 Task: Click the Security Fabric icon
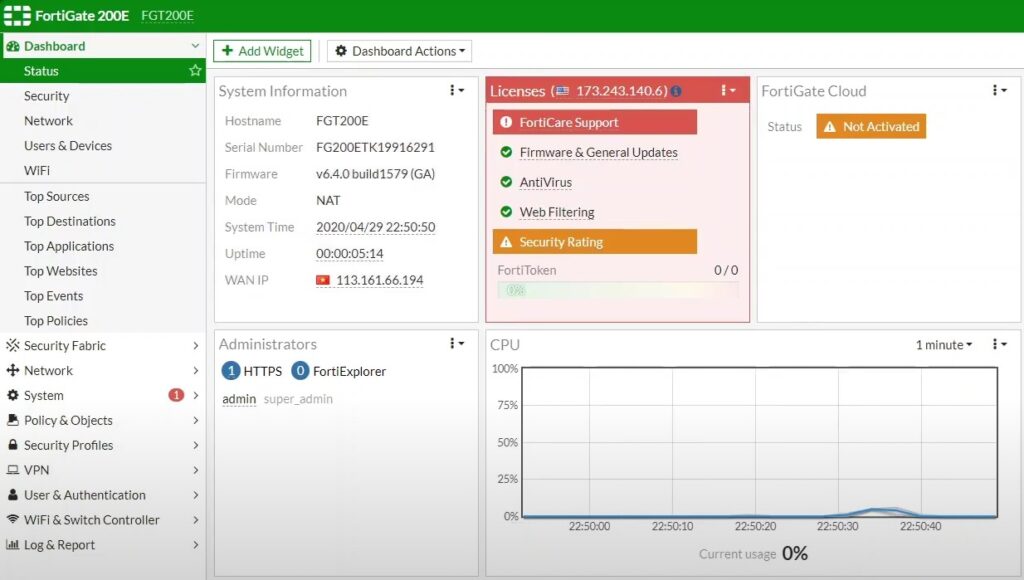click(x=12, y=346)
